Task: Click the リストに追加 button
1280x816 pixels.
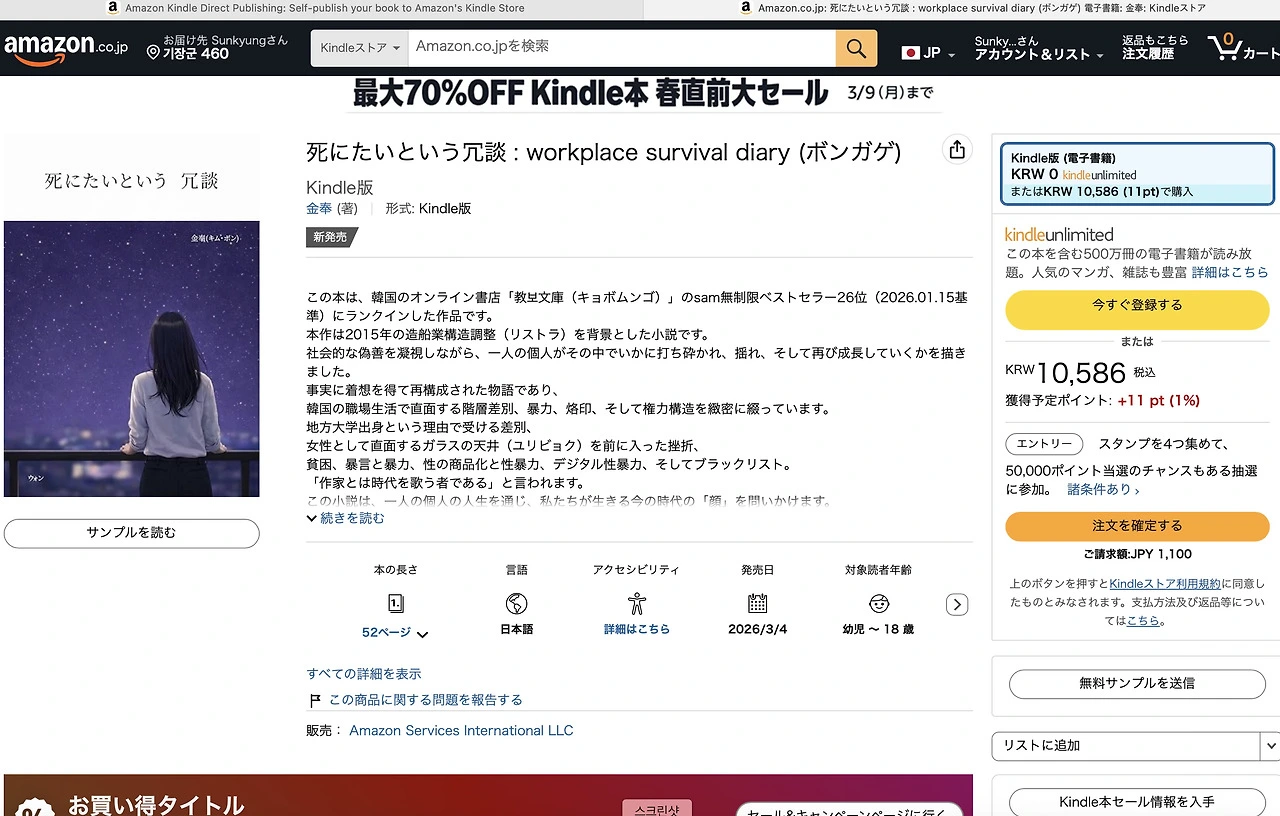Action: coord(1125,746)
